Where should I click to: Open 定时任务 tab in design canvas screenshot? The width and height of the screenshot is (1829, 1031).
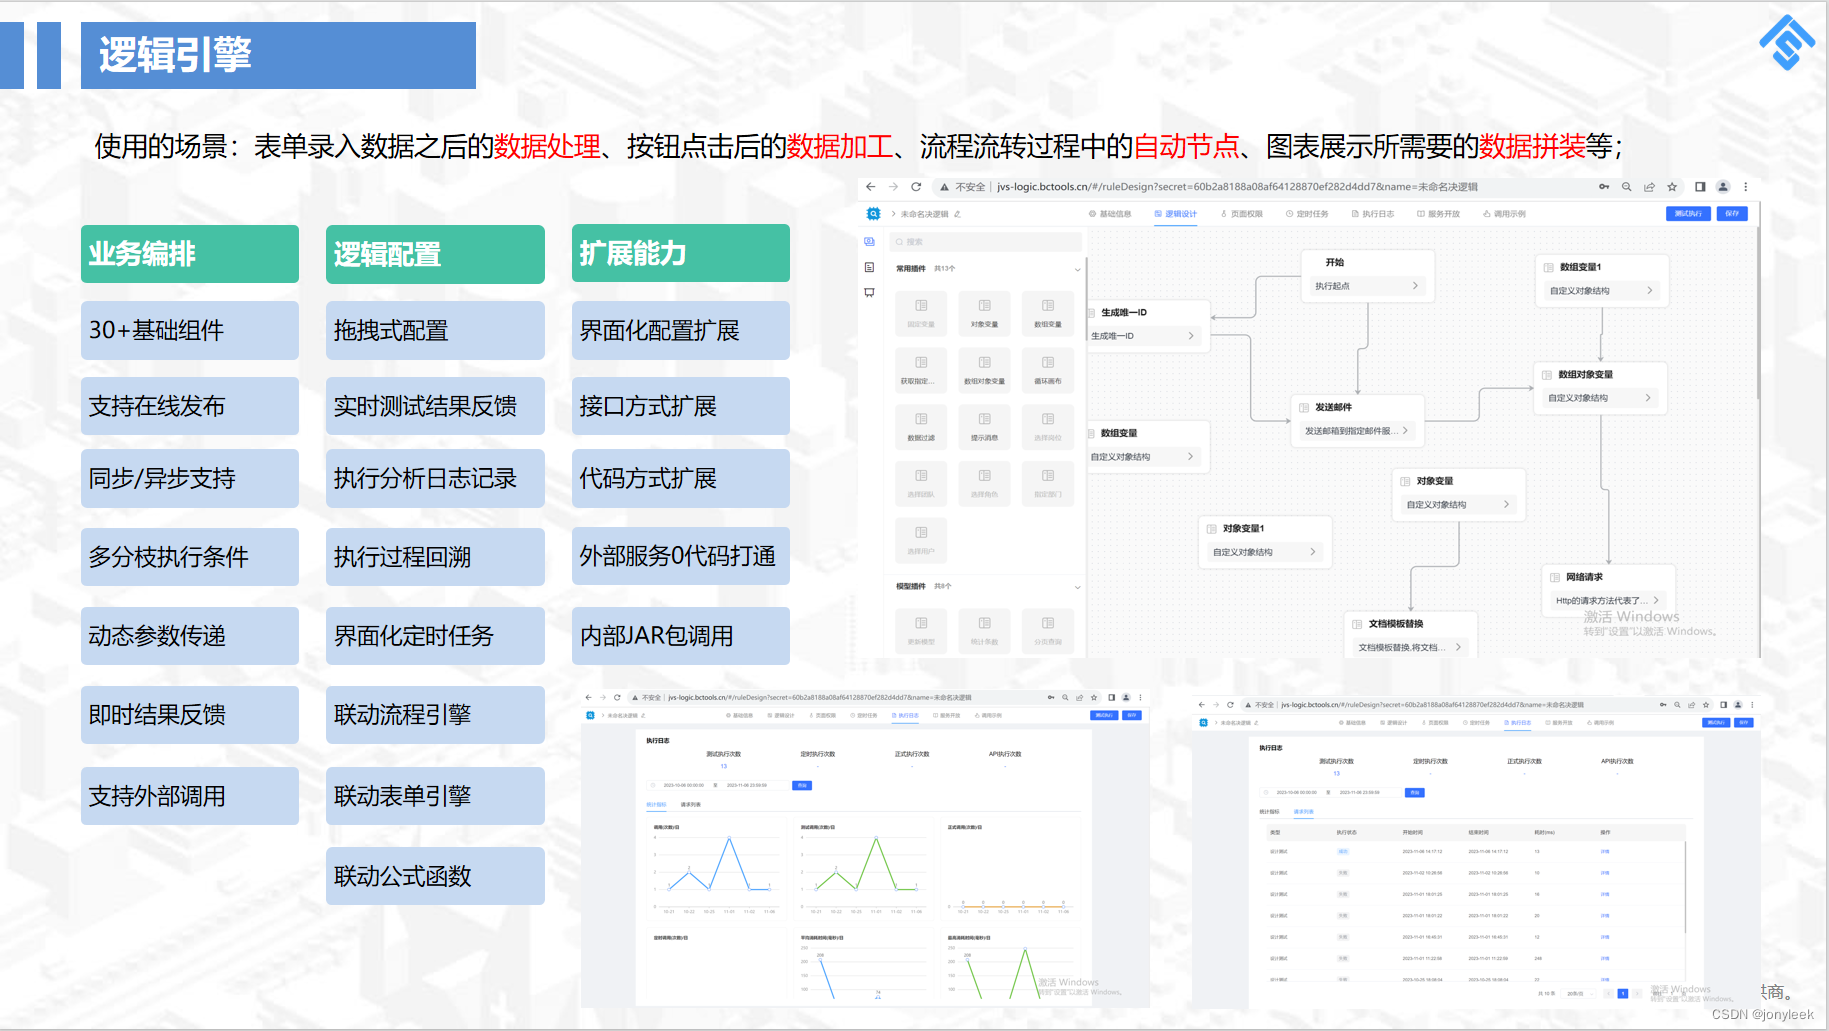[x=1307, y=214]
